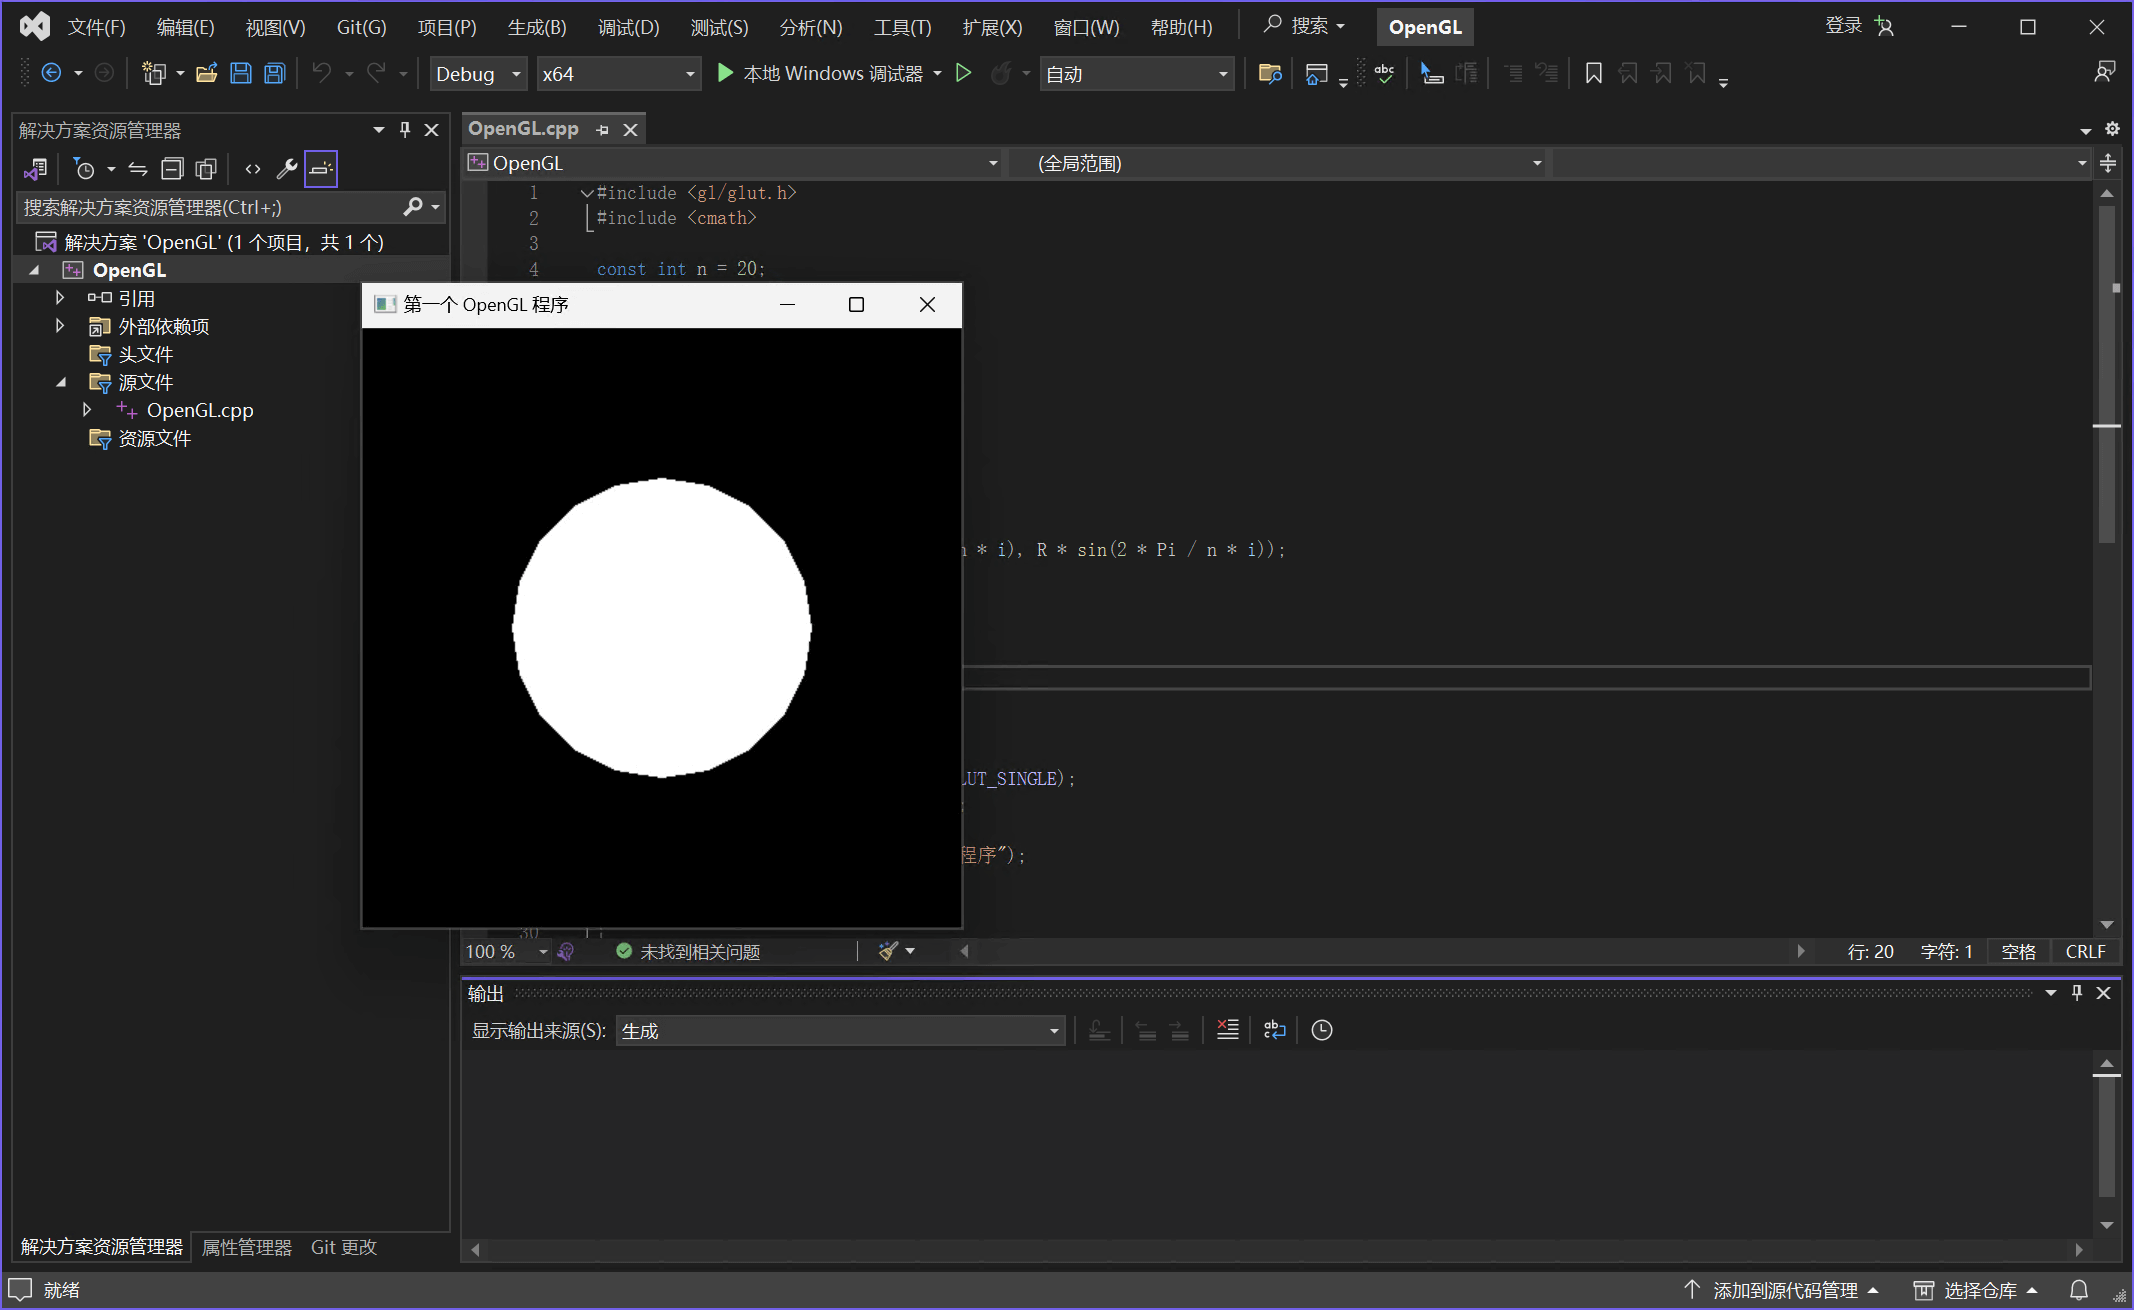Switch to the Git 更改 tab

coord(344,1247)
